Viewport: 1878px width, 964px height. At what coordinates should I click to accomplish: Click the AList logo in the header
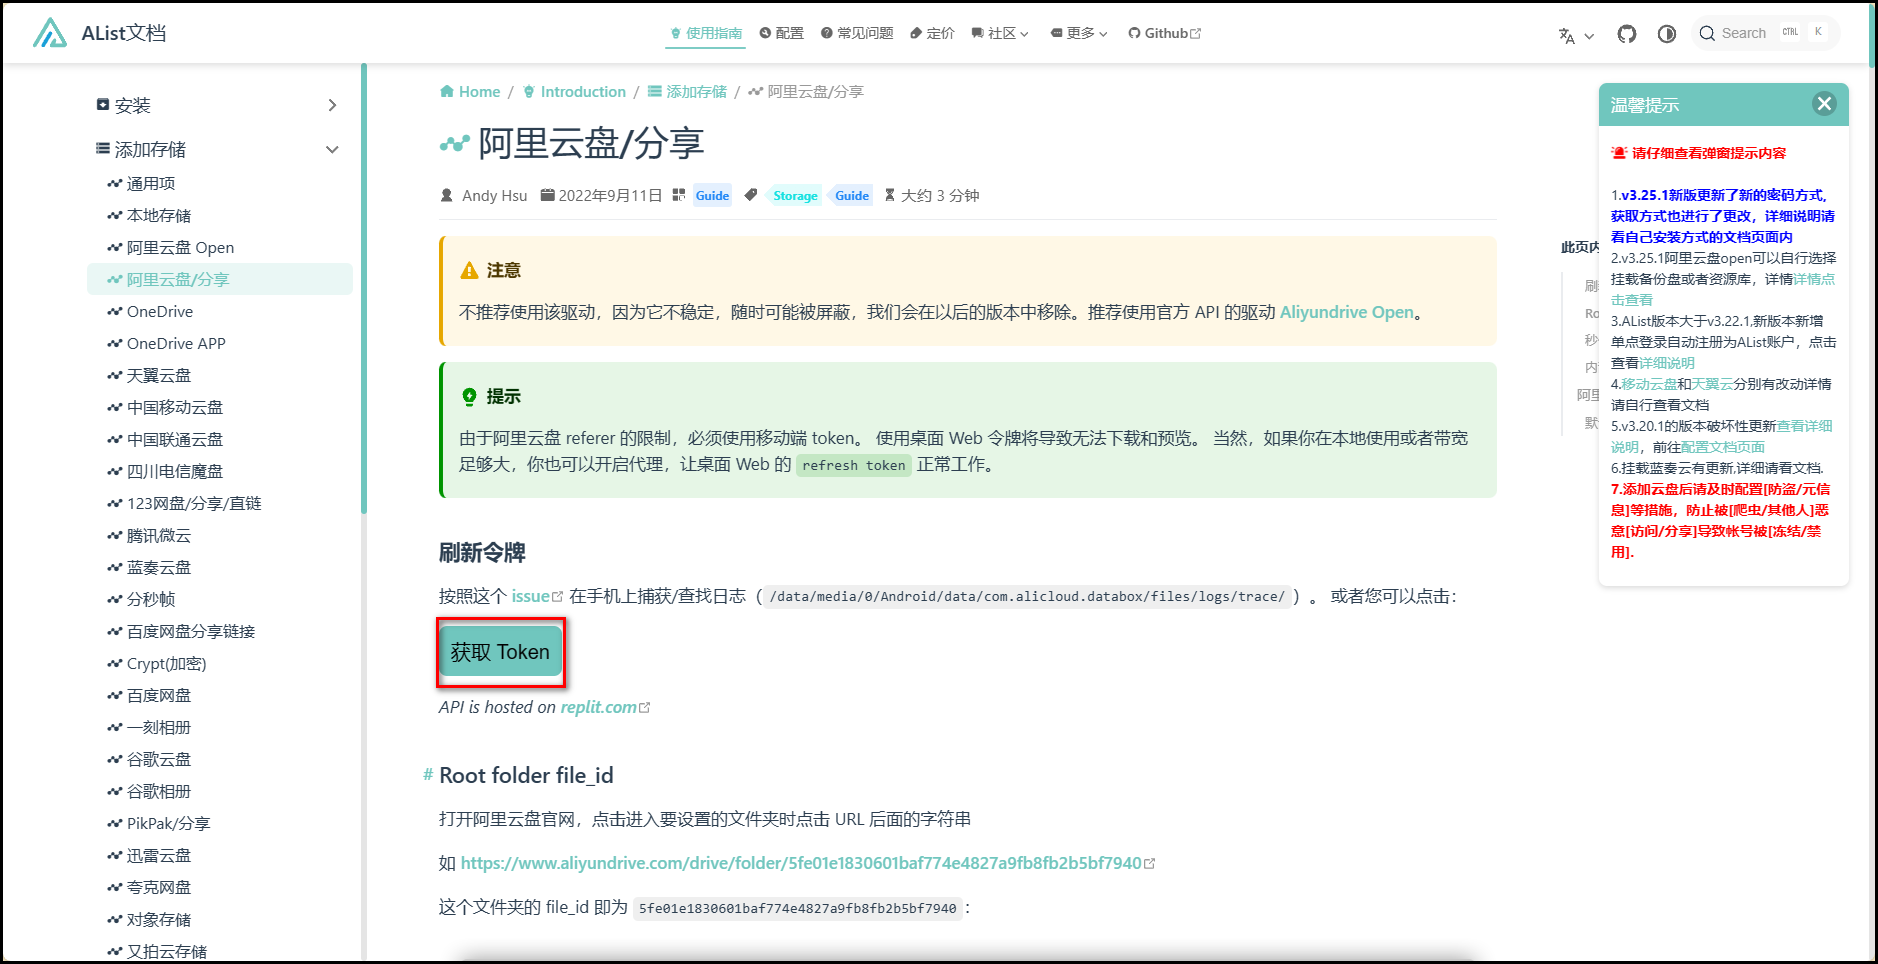[x=48, y=32]
